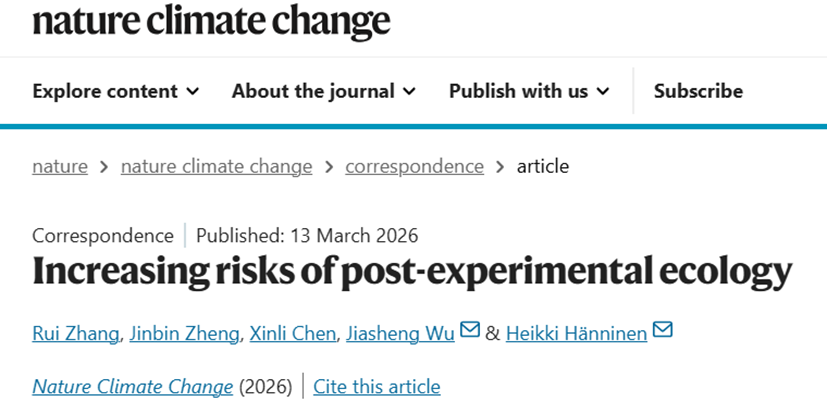
Task: Click the nature climate change logo
Action: (211, 19)
